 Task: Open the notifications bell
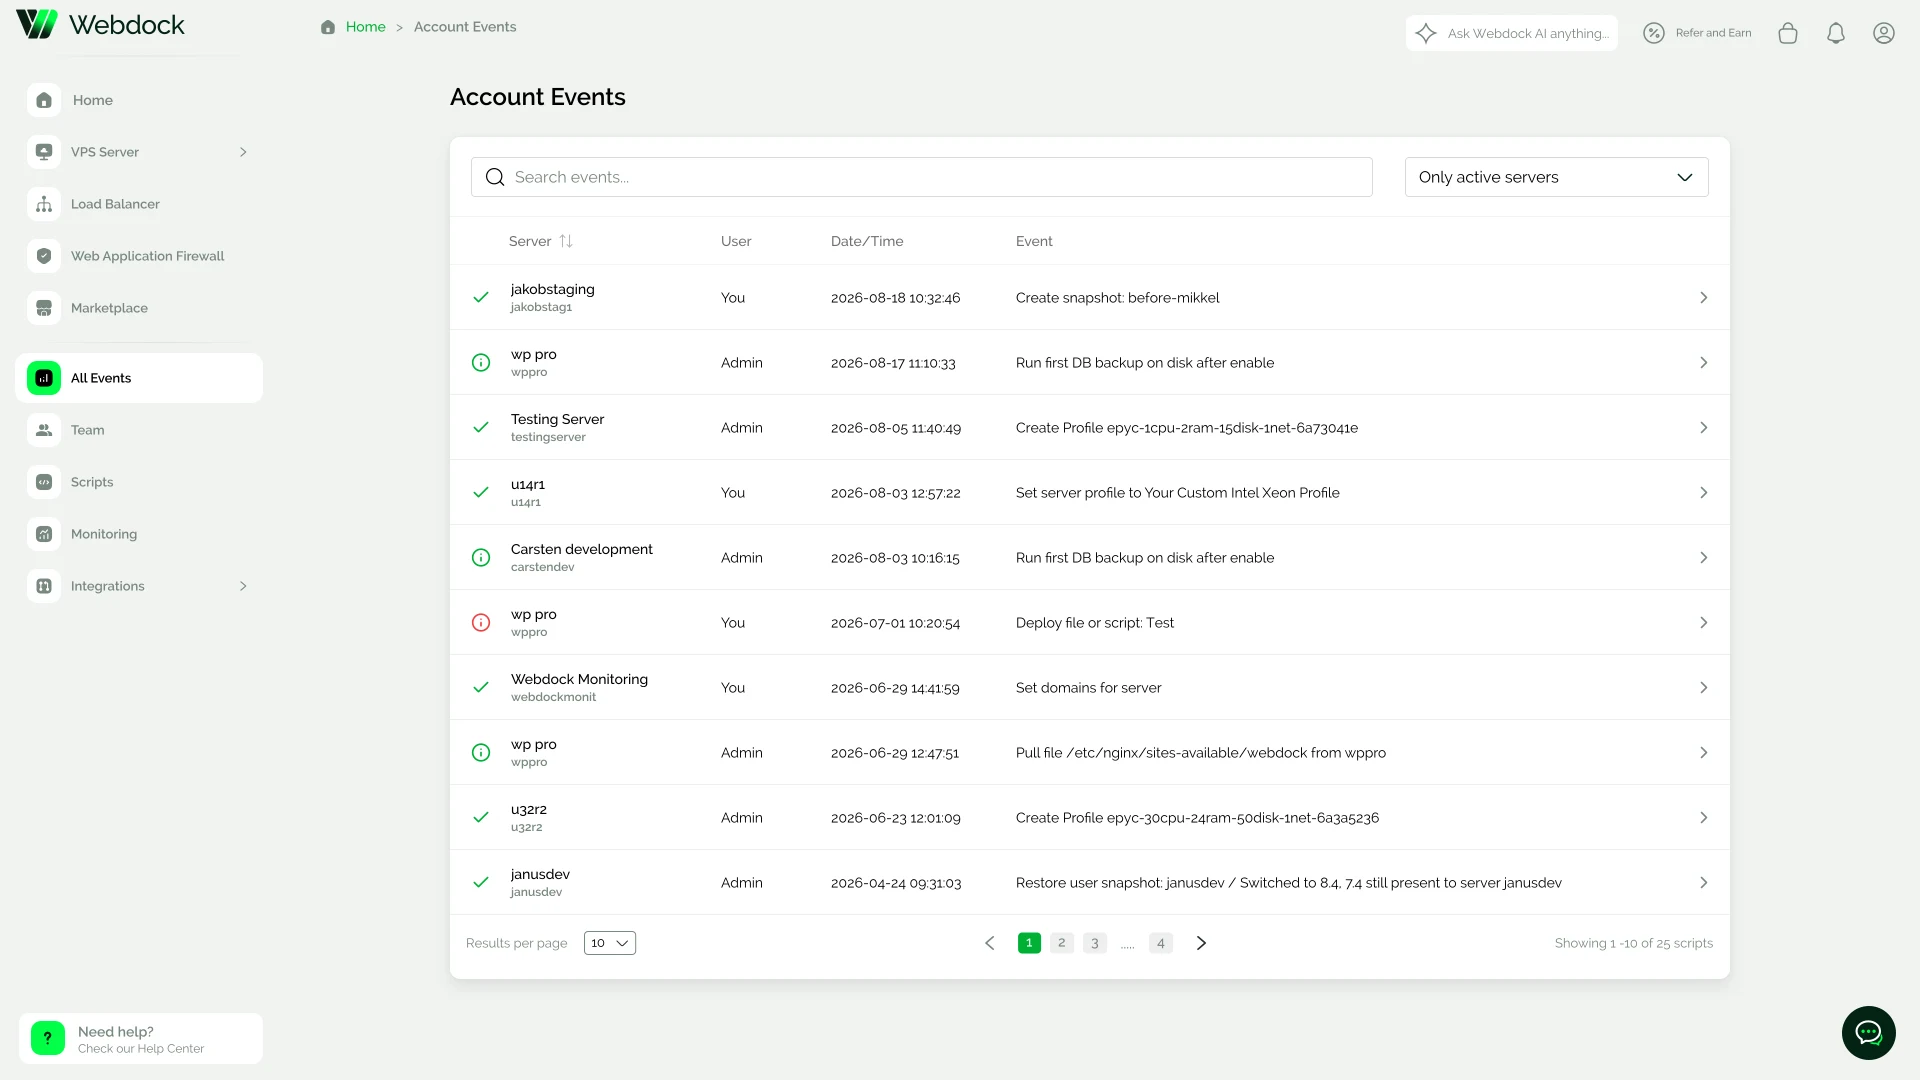pos(1836,33)
